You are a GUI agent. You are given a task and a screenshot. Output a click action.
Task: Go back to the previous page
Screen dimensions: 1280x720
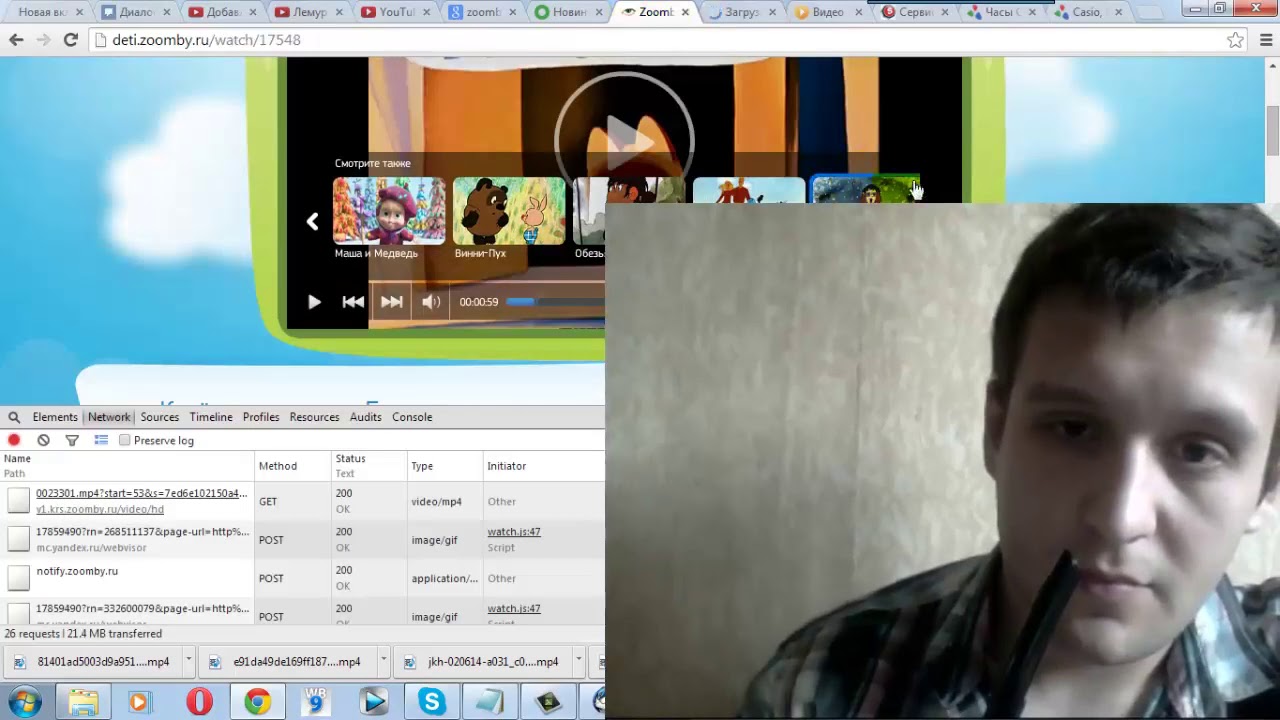[16, 40]
